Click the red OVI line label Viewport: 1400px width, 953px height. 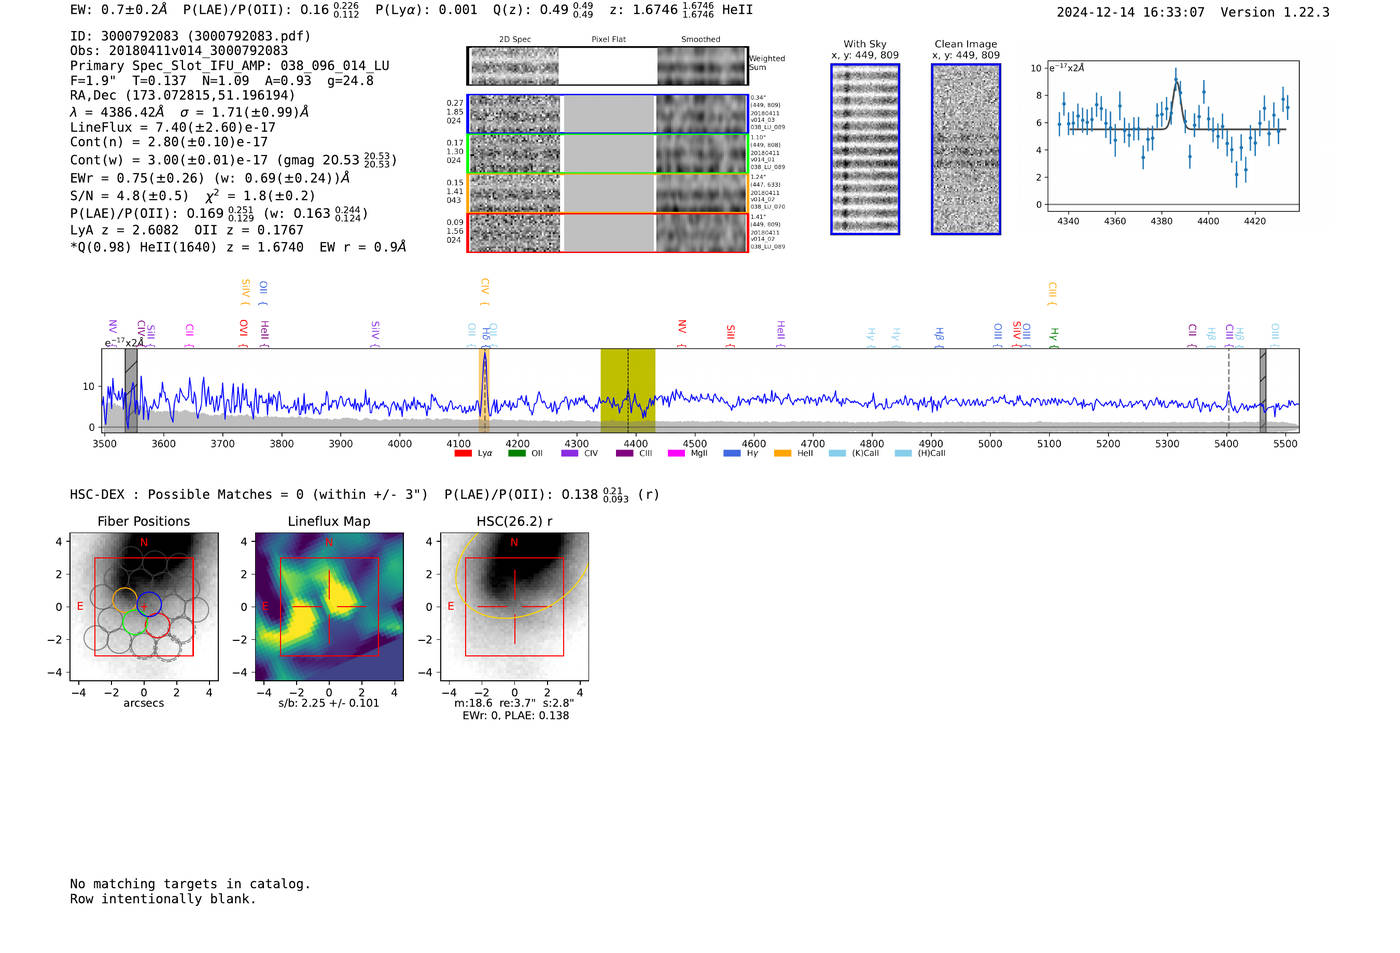[x=243, y=332]
